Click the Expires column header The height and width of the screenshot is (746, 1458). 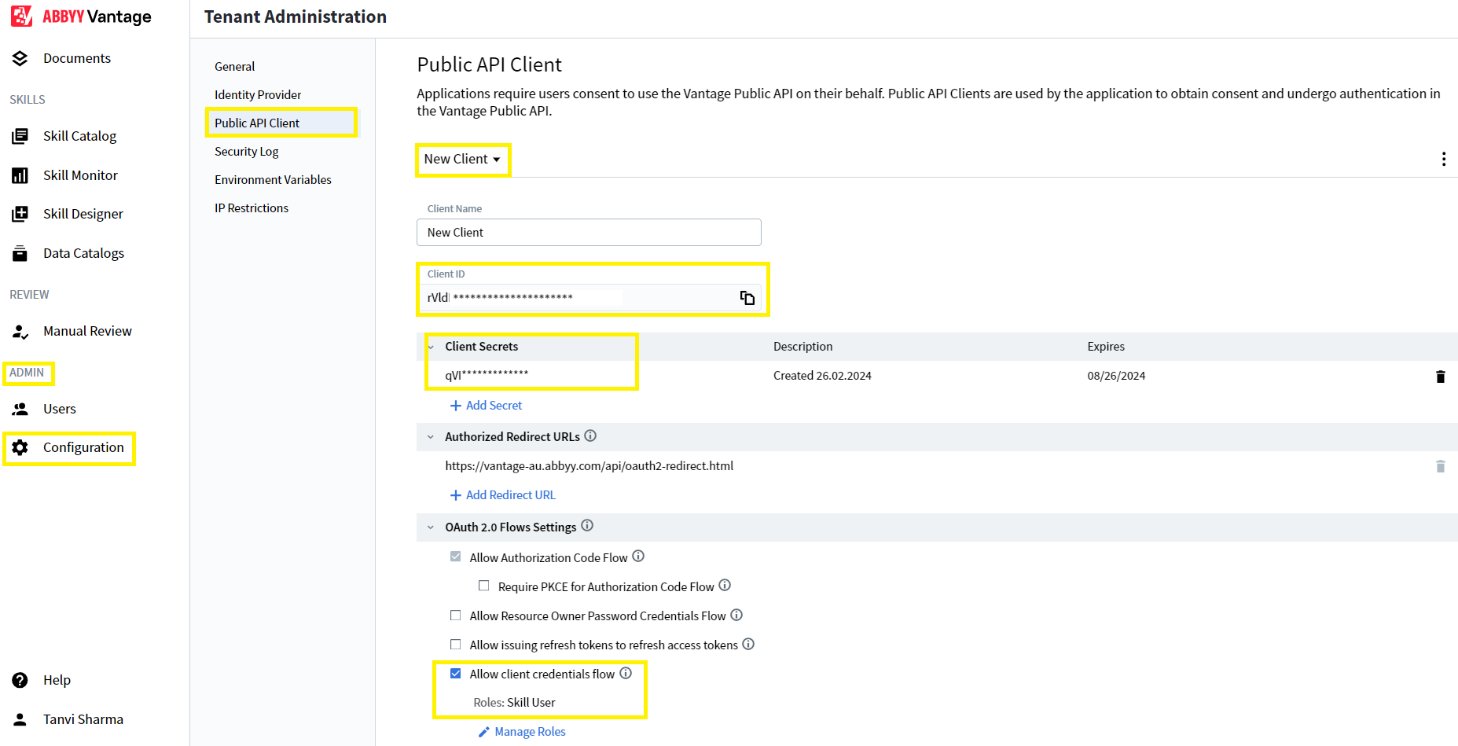pyautogui.click(x=1106, y=347)
